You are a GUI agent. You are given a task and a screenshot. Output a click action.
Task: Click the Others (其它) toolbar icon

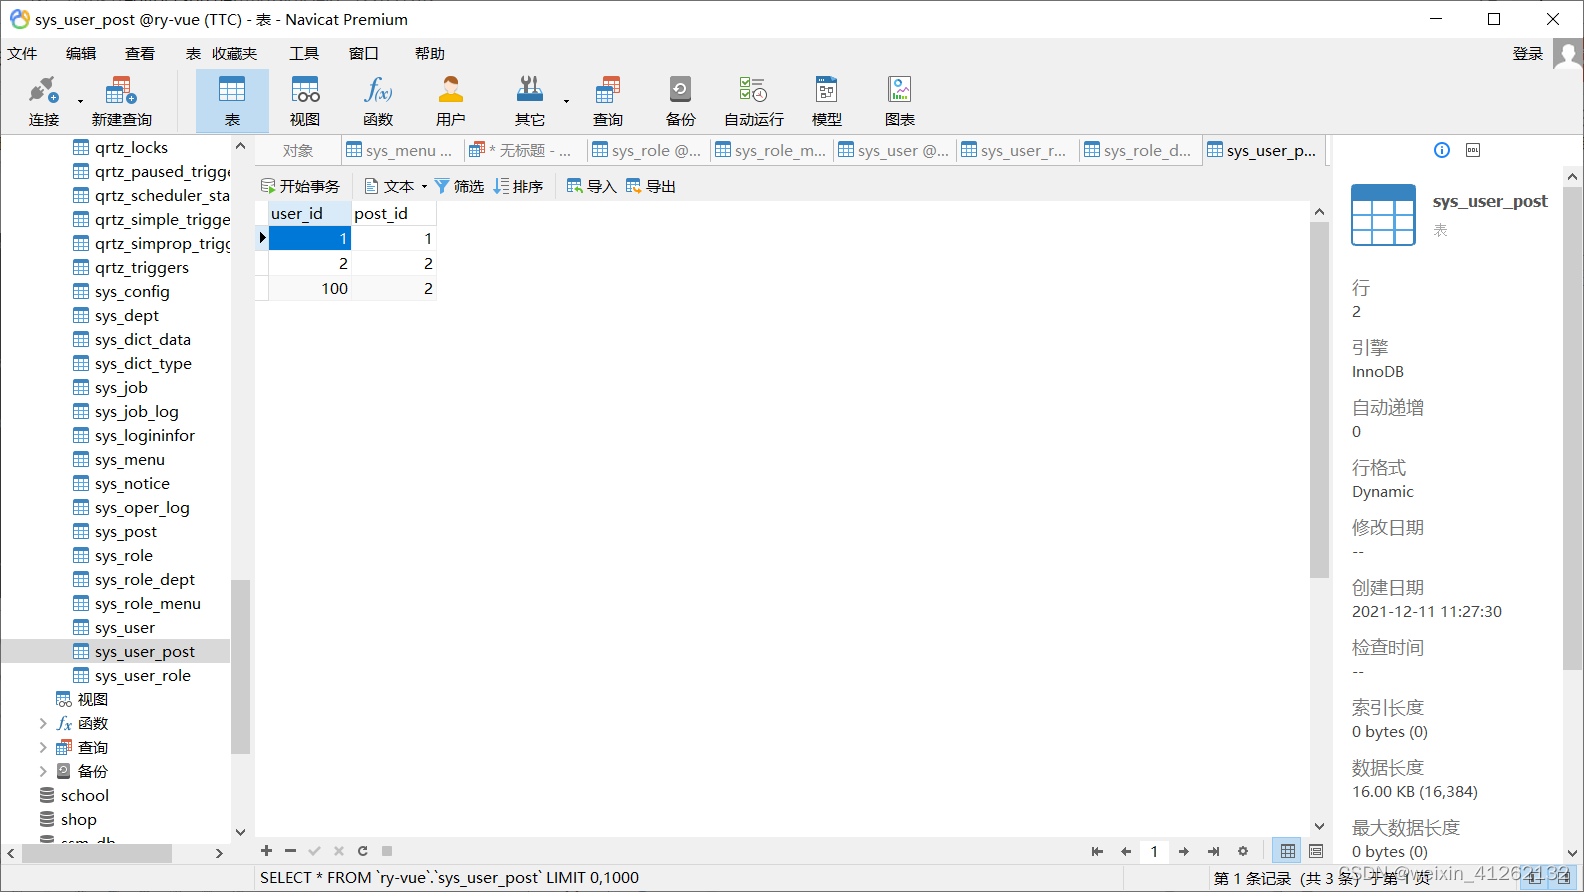(529, 101)
